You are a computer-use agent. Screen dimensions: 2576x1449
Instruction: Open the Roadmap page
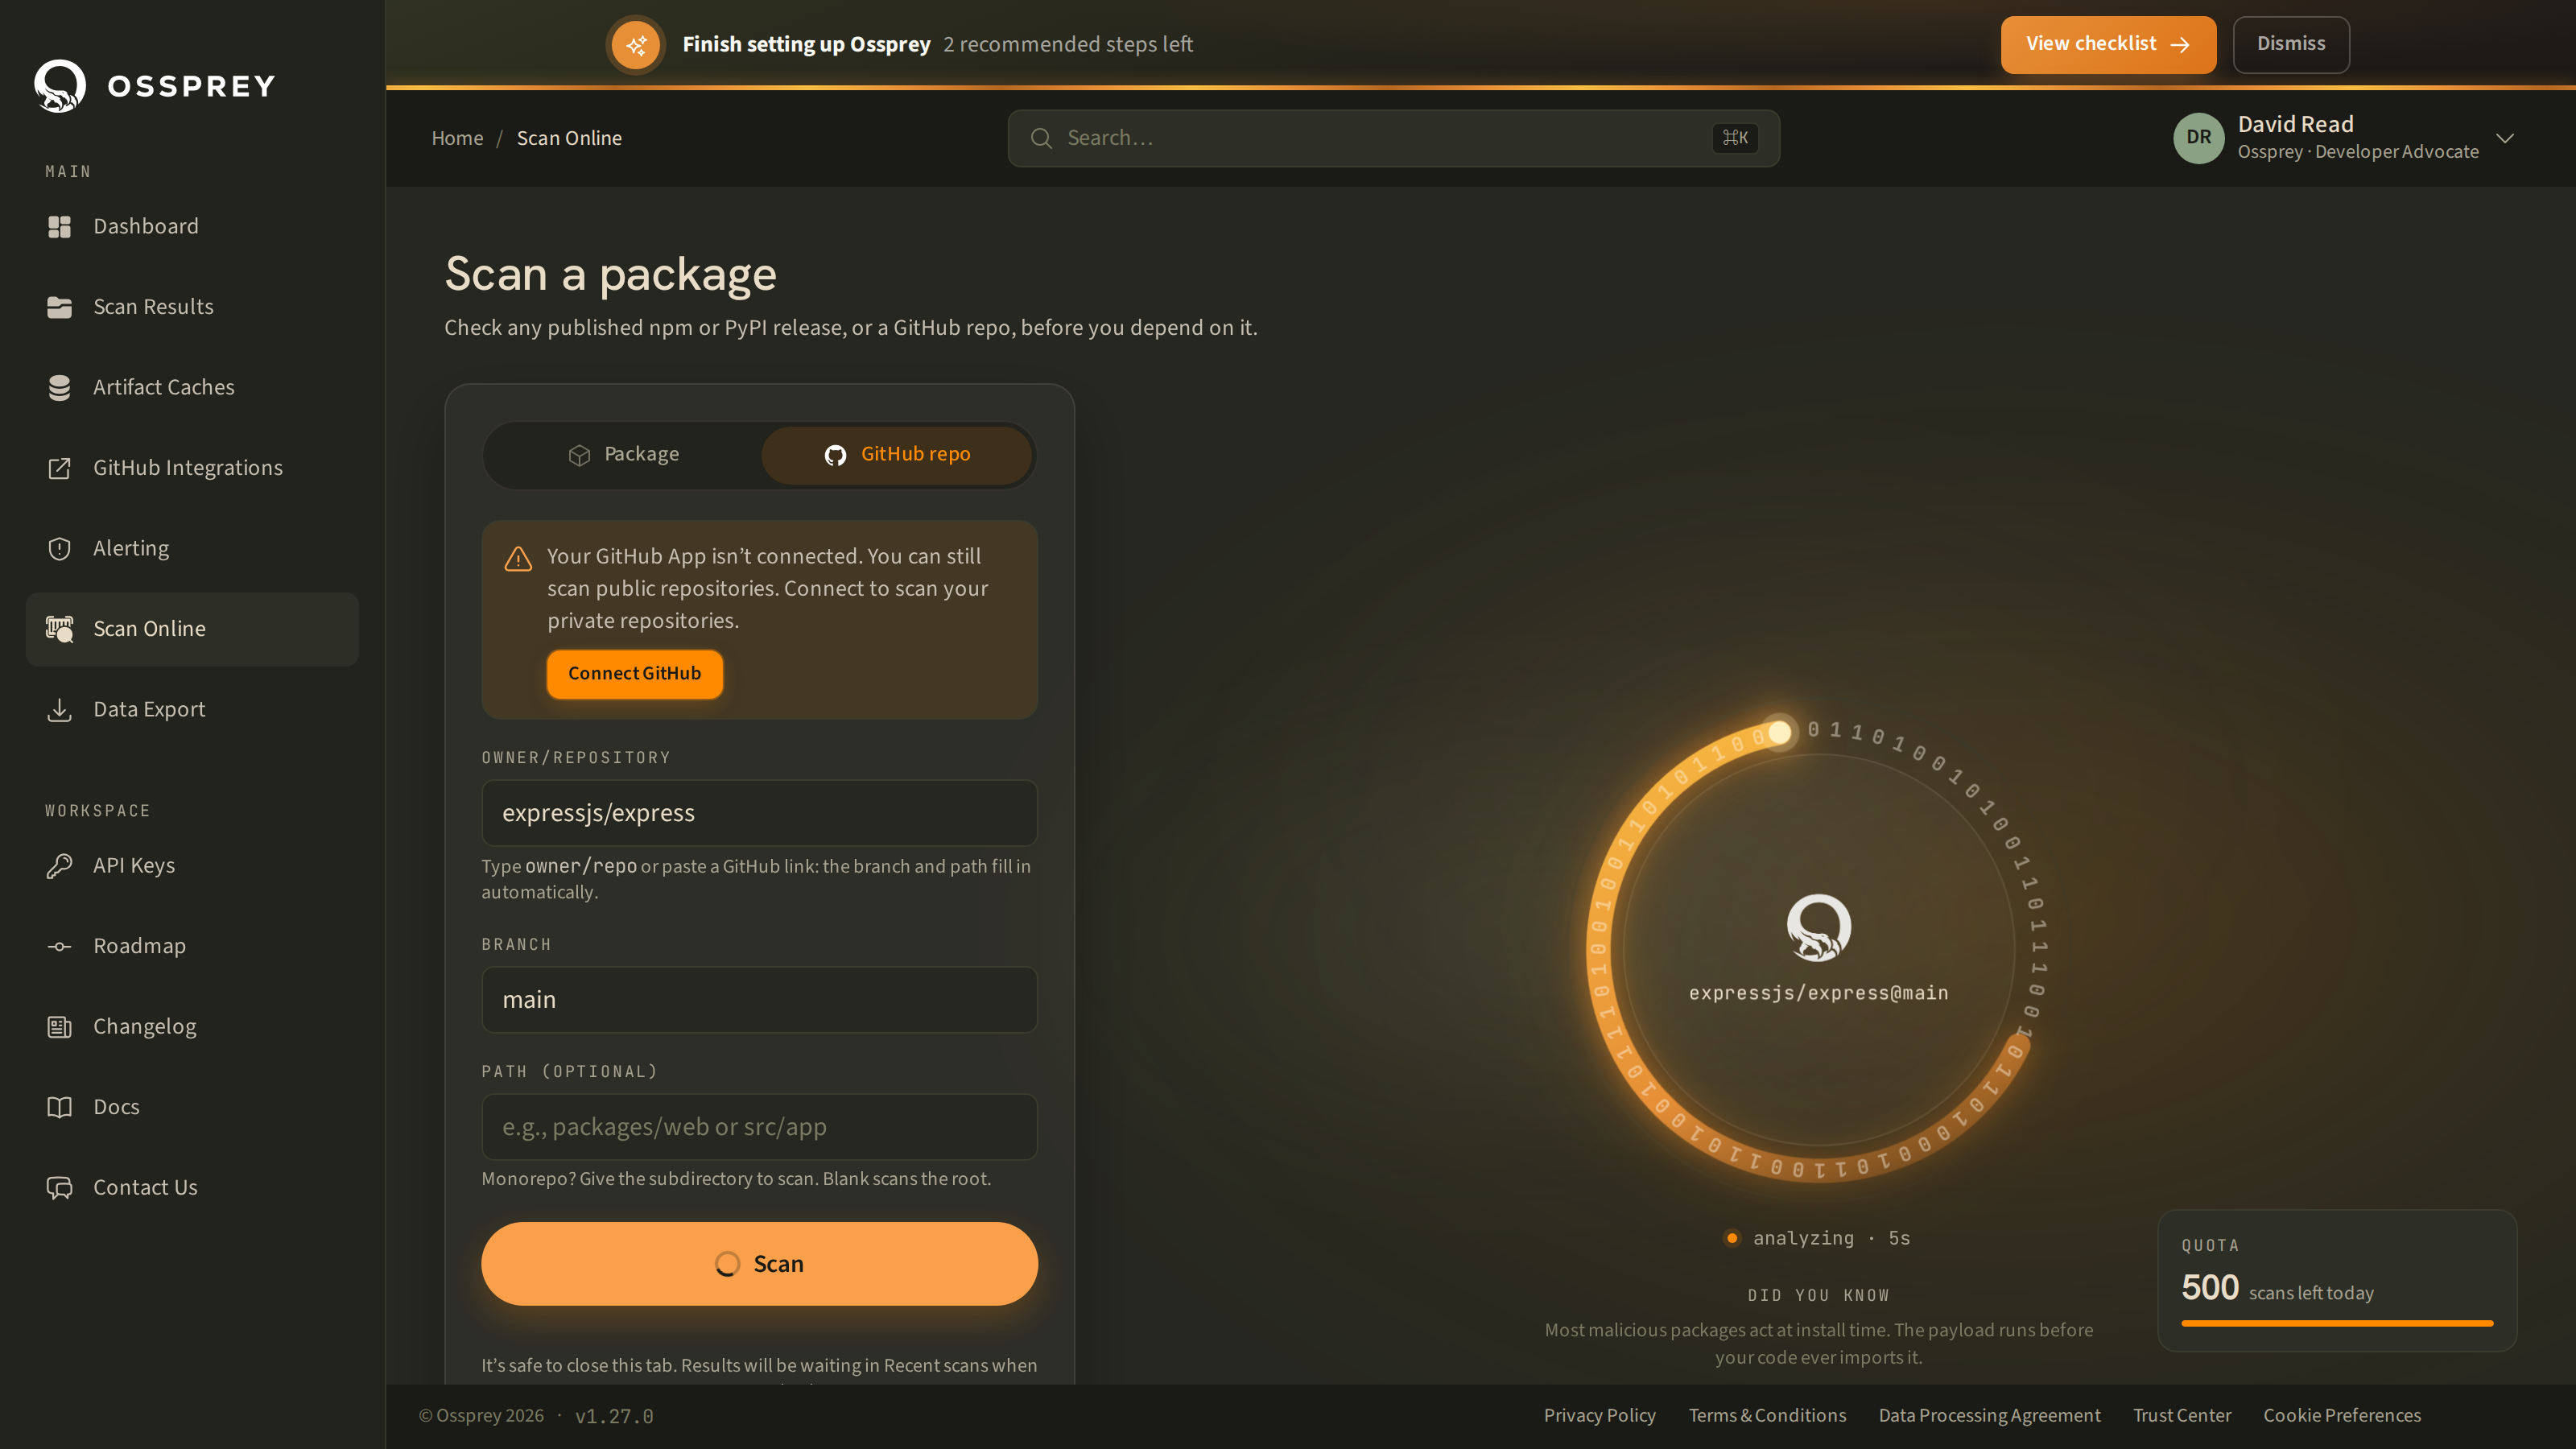click(192, 946)
